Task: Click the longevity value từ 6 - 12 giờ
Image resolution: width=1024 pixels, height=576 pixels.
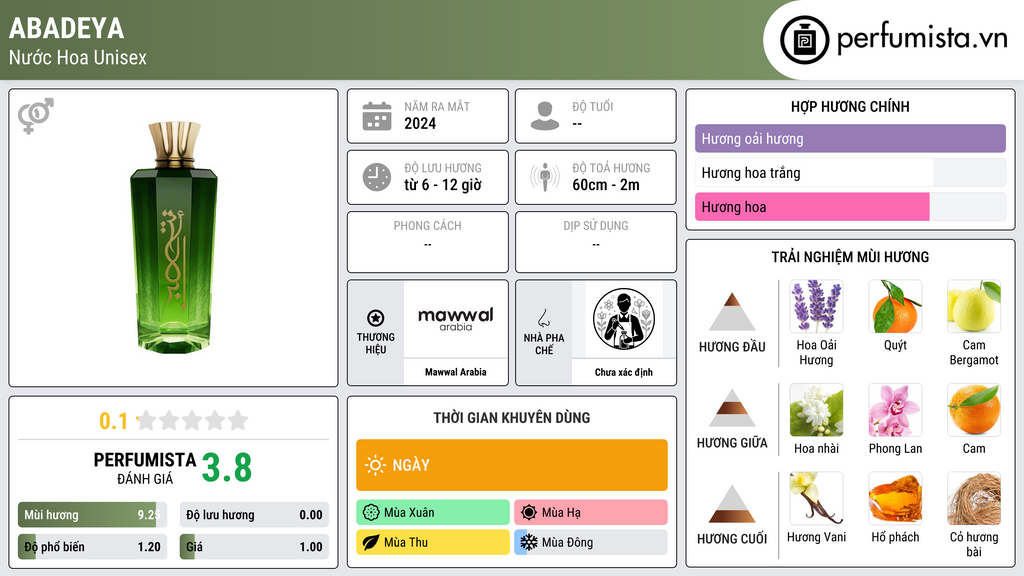Action: point(443,185)
